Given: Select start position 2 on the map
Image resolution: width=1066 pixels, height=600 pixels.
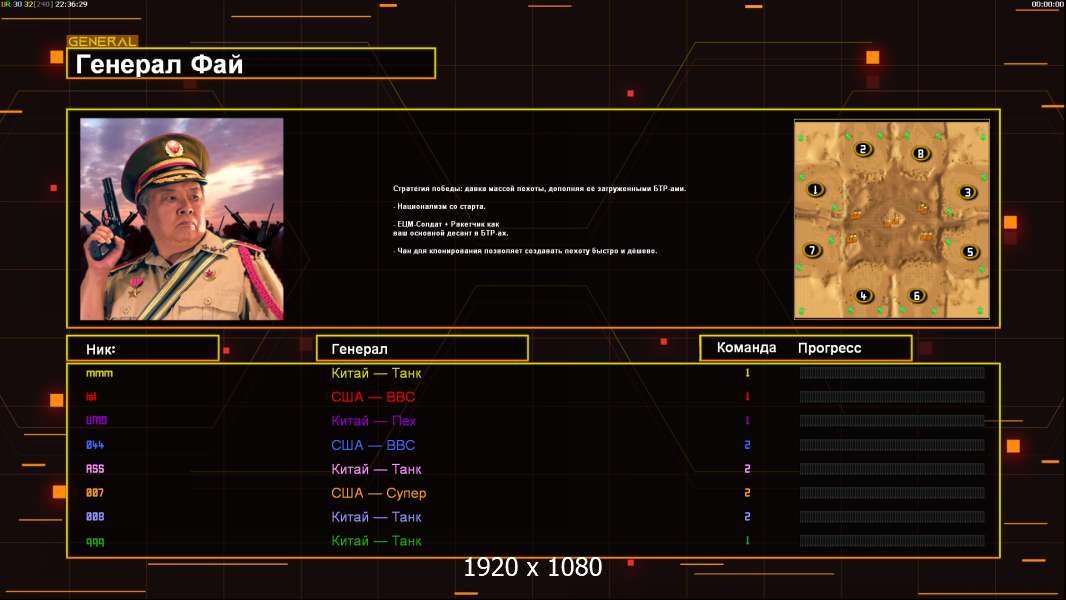Looking at the screenshot, I should (863, 150).
